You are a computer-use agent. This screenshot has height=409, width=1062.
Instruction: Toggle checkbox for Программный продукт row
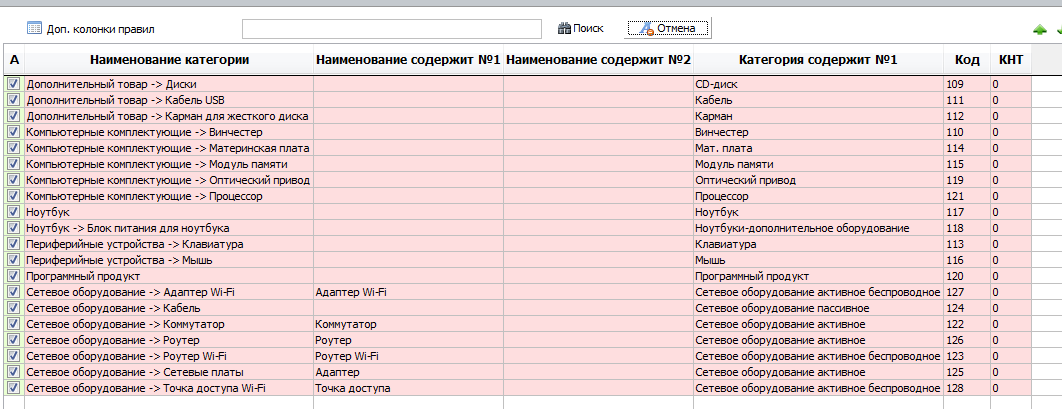coord(14,276)
